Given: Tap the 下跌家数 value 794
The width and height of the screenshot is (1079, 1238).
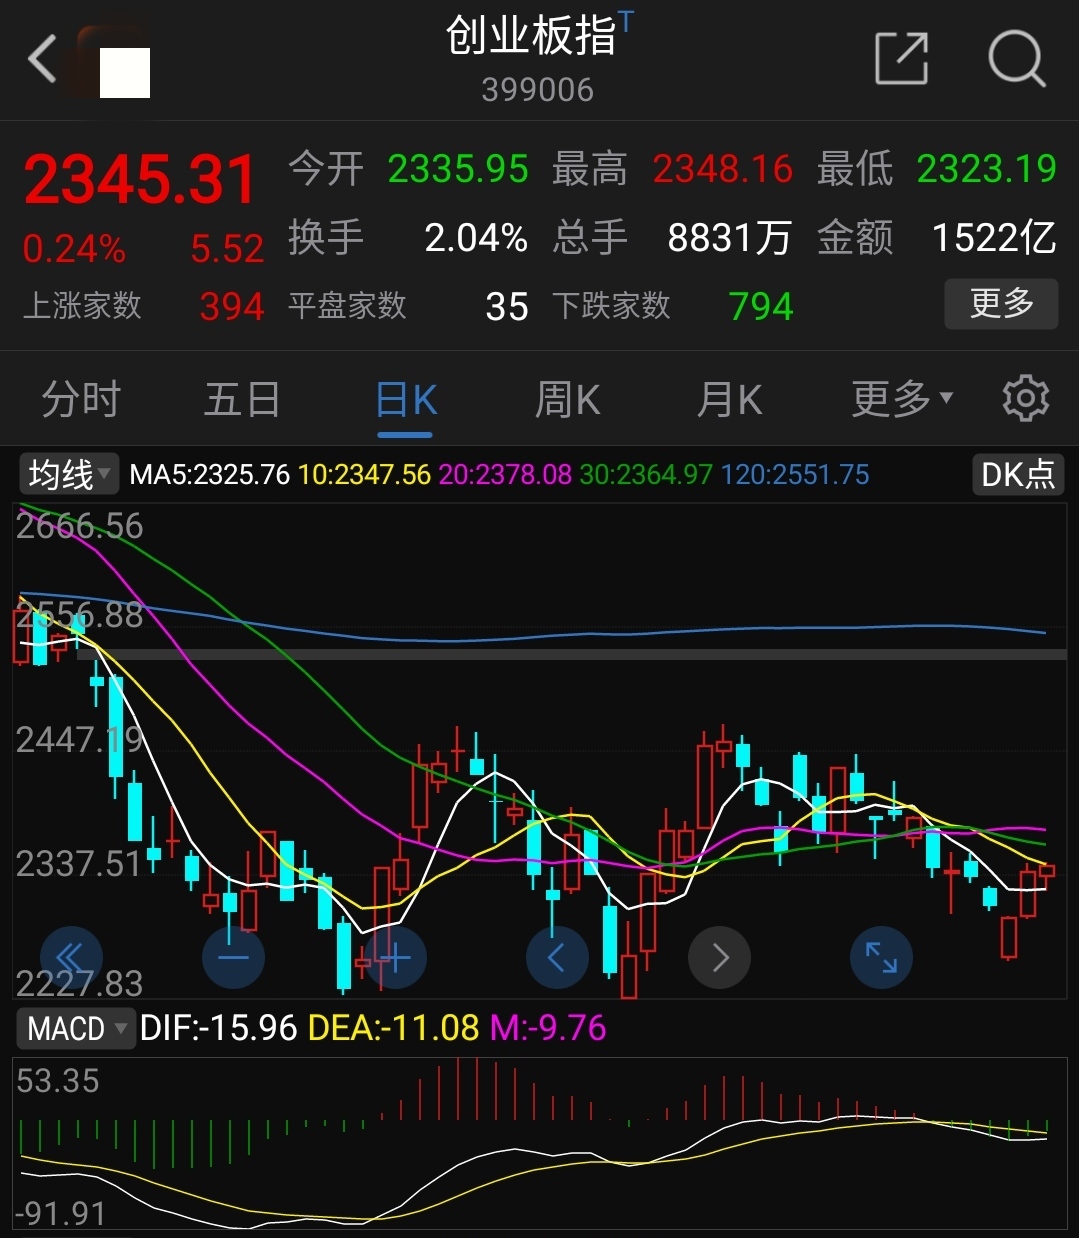Looking at the screenshot, I should tap(761, 307).
